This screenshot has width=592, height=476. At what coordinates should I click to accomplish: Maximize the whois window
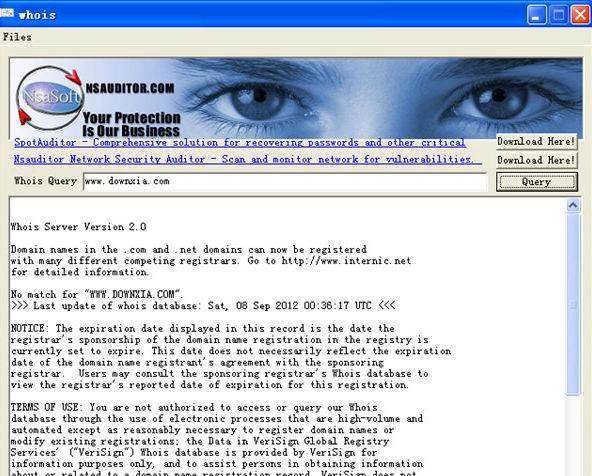(x=559, y=15)
